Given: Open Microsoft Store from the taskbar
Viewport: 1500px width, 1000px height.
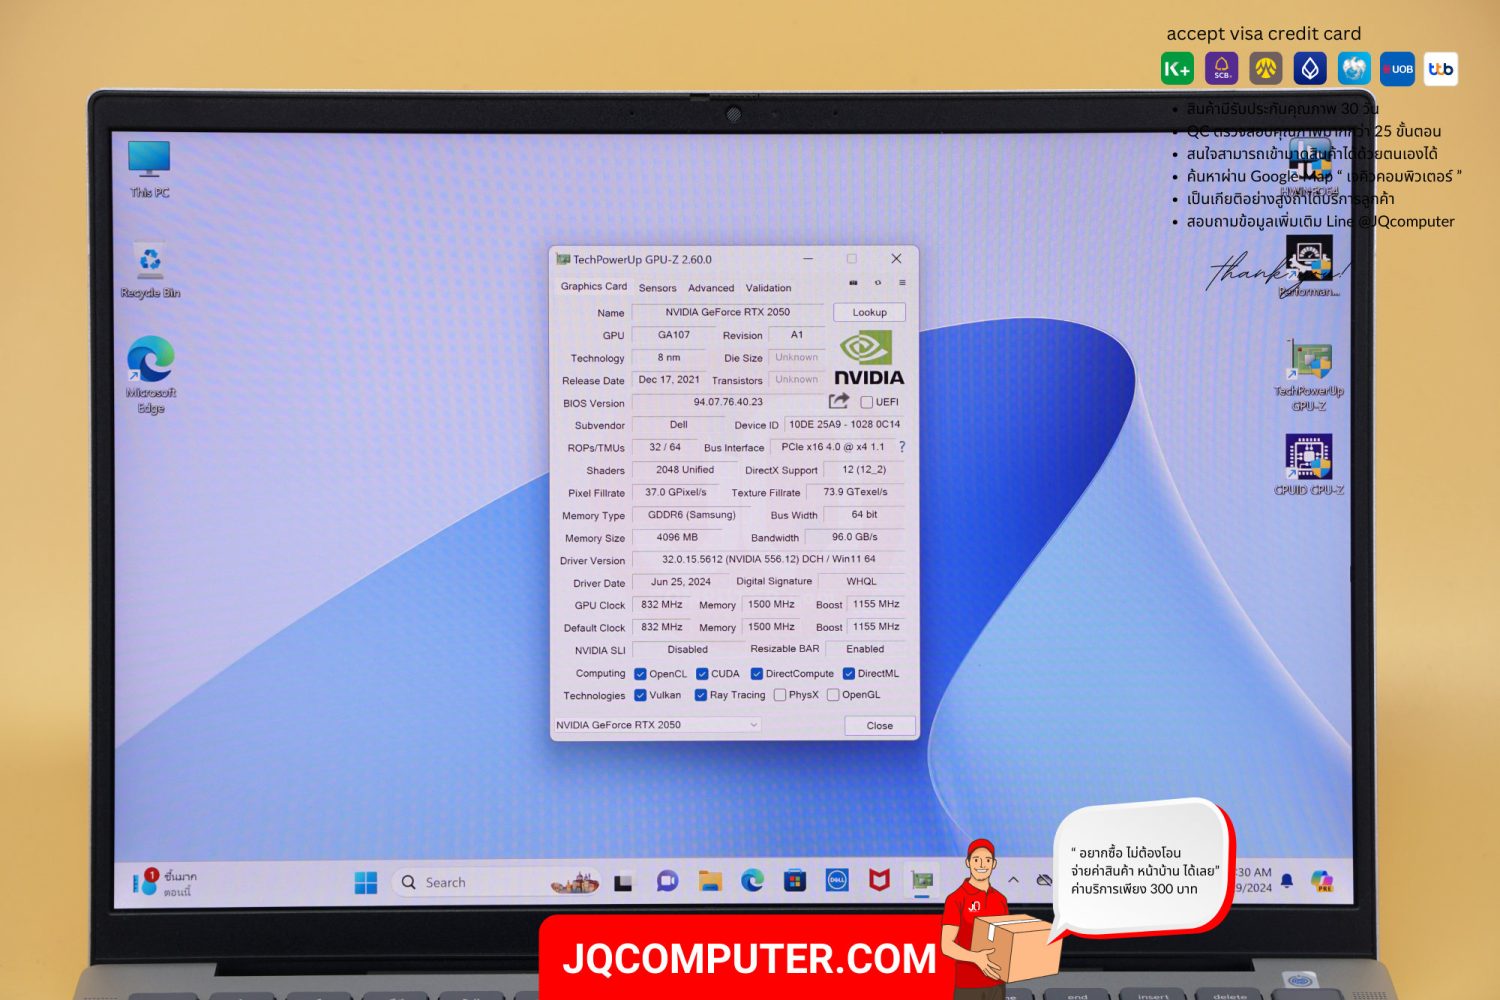Looking at the screenshot, I should point(794,880).
